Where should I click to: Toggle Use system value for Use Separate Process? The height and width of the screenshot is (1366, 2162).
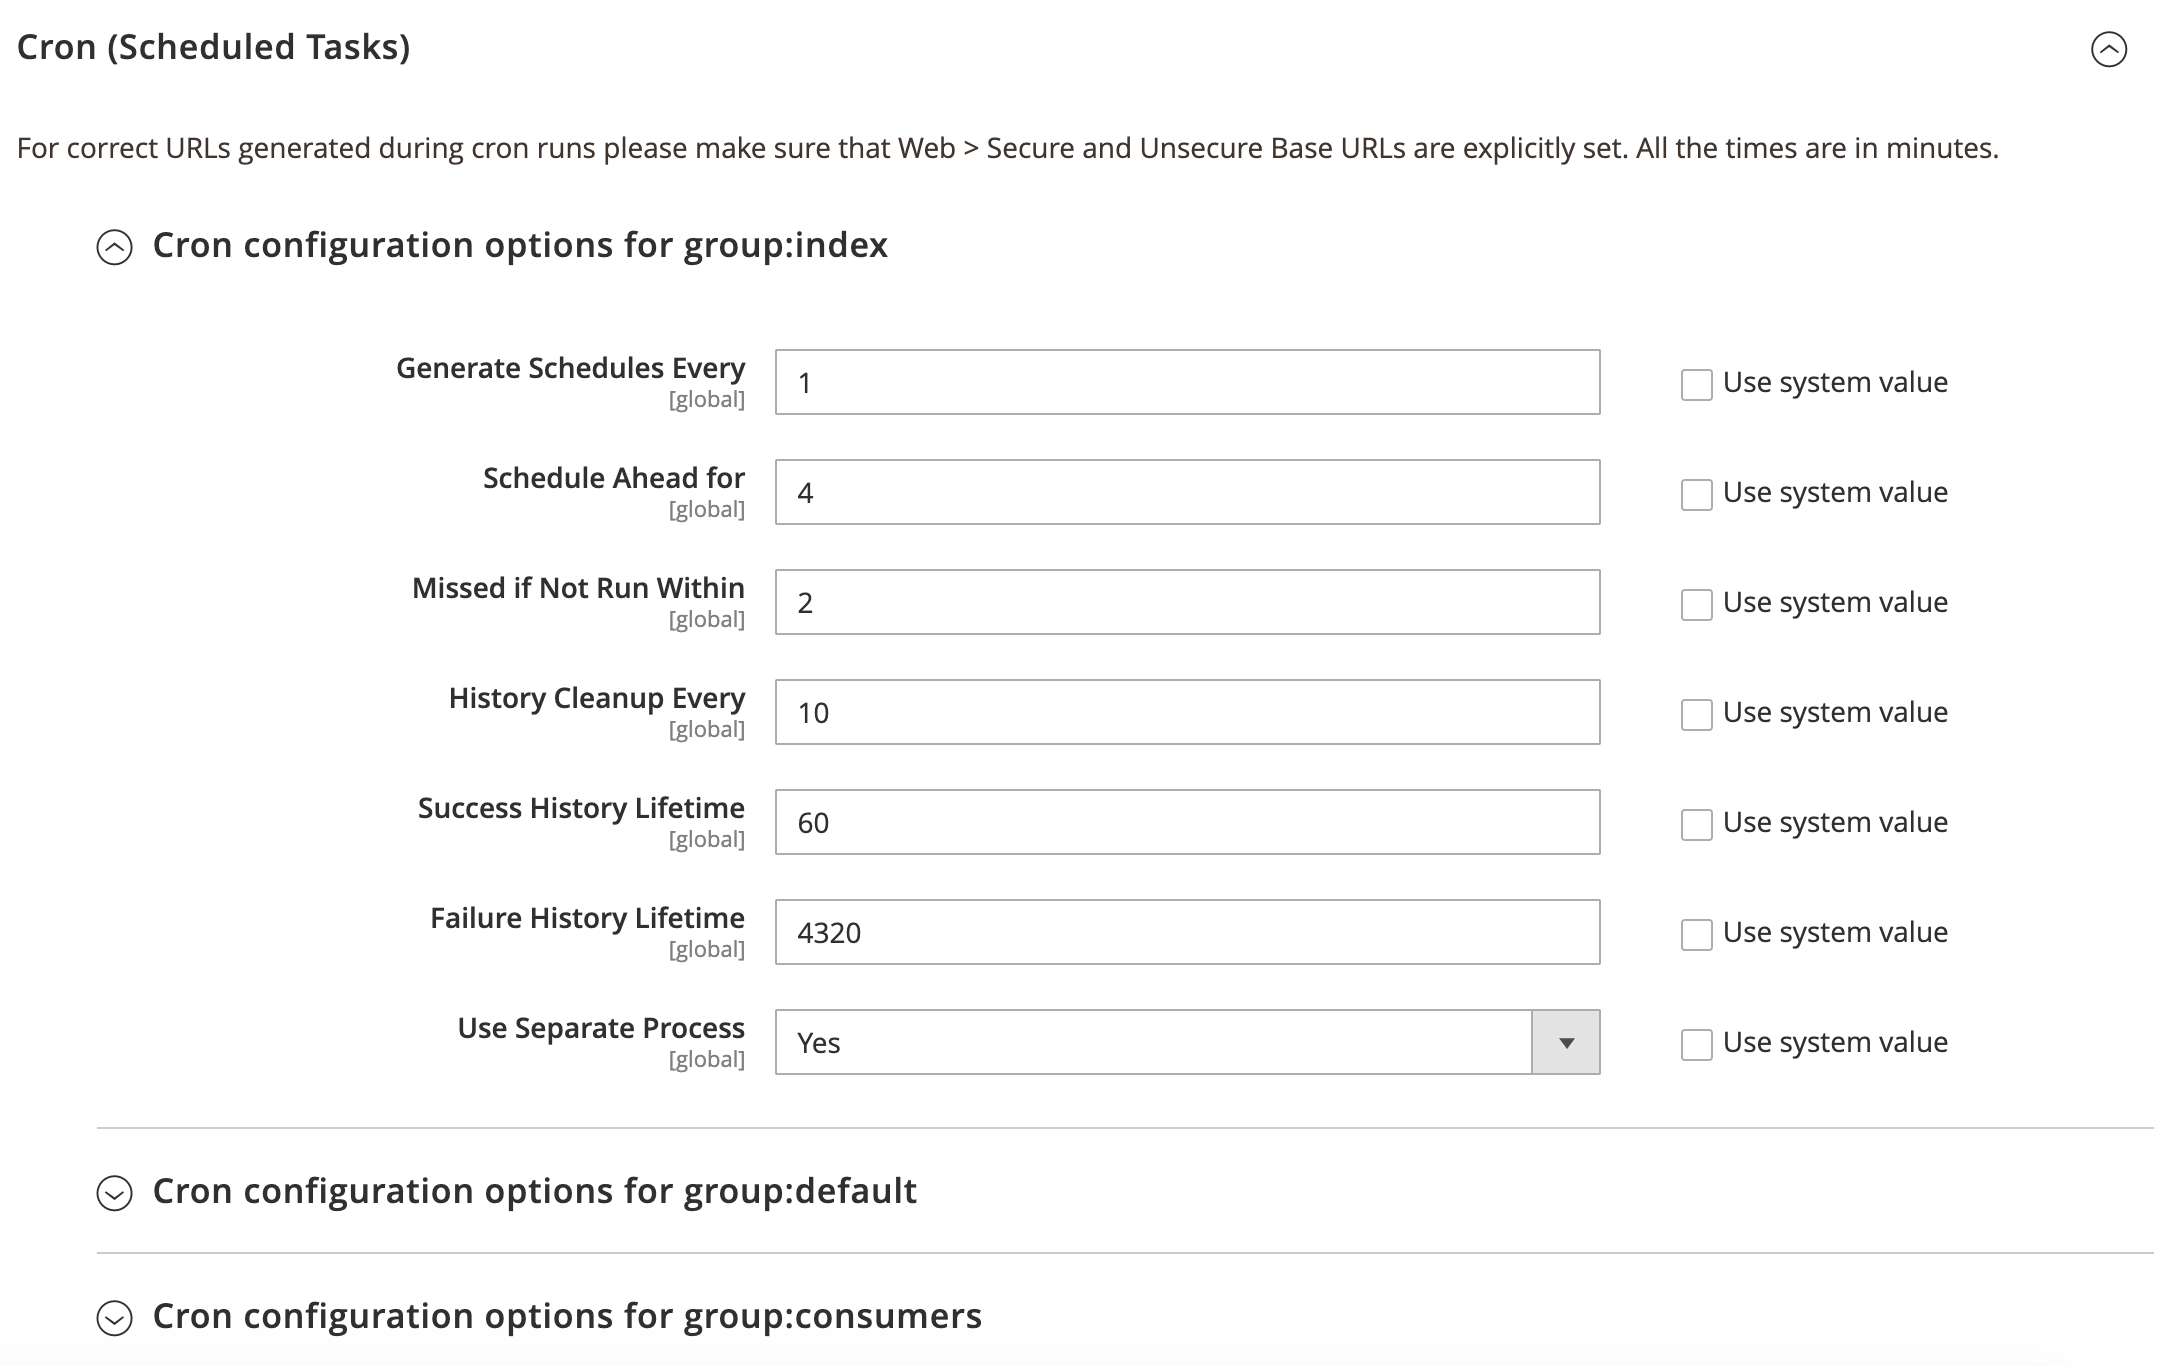coord(1696,1044)
